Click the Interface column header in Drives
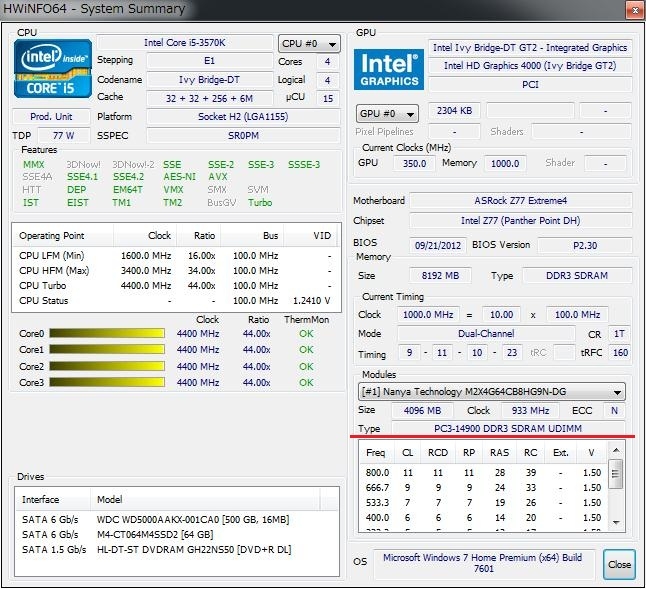This screenshot has width=646, height=589. coord(52,499)
